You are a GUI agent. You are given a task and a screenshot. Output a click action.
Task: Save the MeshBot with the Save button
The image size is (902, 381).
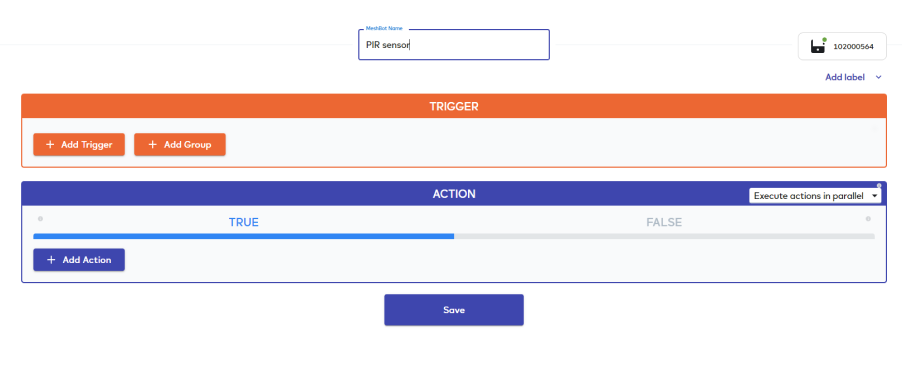[x=454, y=310]
